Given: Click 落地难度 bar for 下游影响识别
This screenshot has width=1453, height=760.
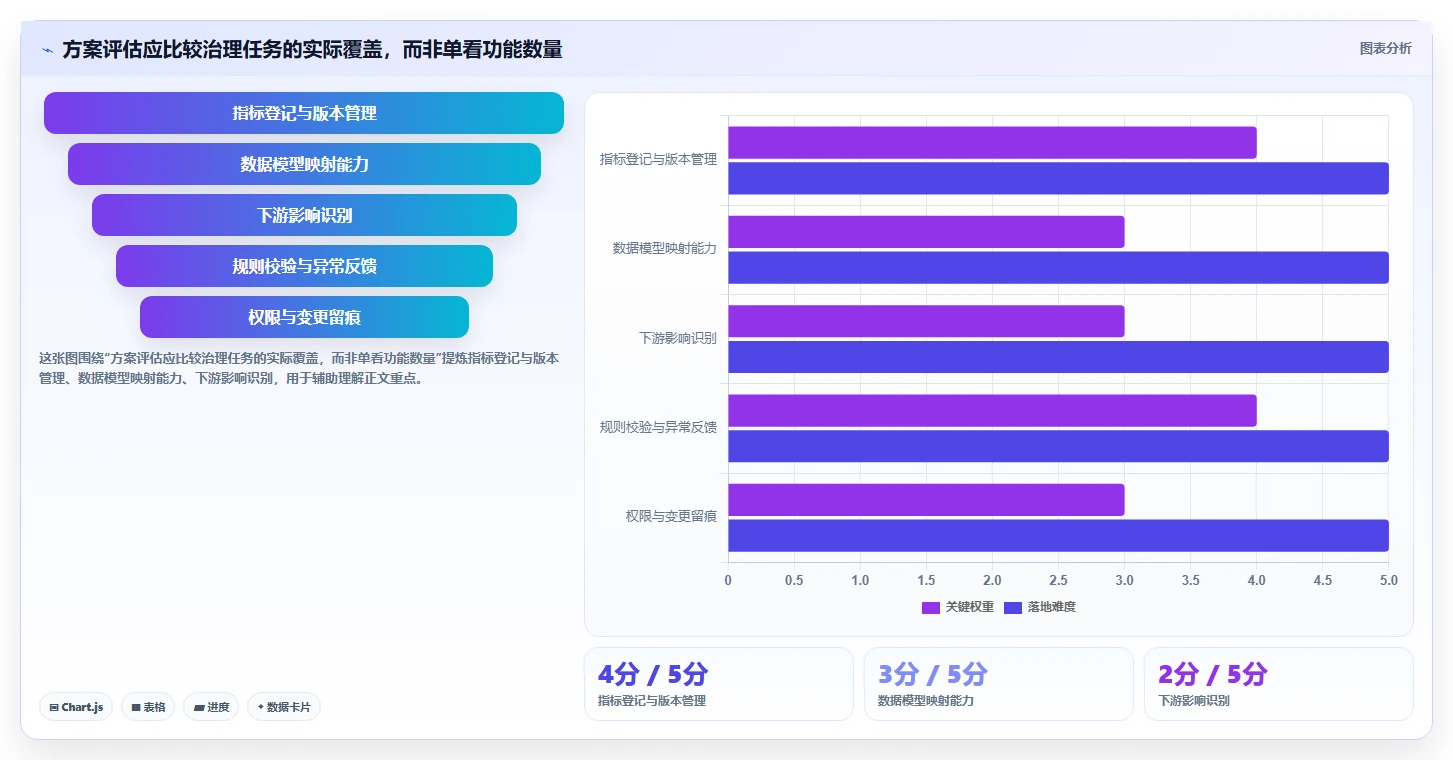Looking at the screenshot, I should tap(1058, 357).
